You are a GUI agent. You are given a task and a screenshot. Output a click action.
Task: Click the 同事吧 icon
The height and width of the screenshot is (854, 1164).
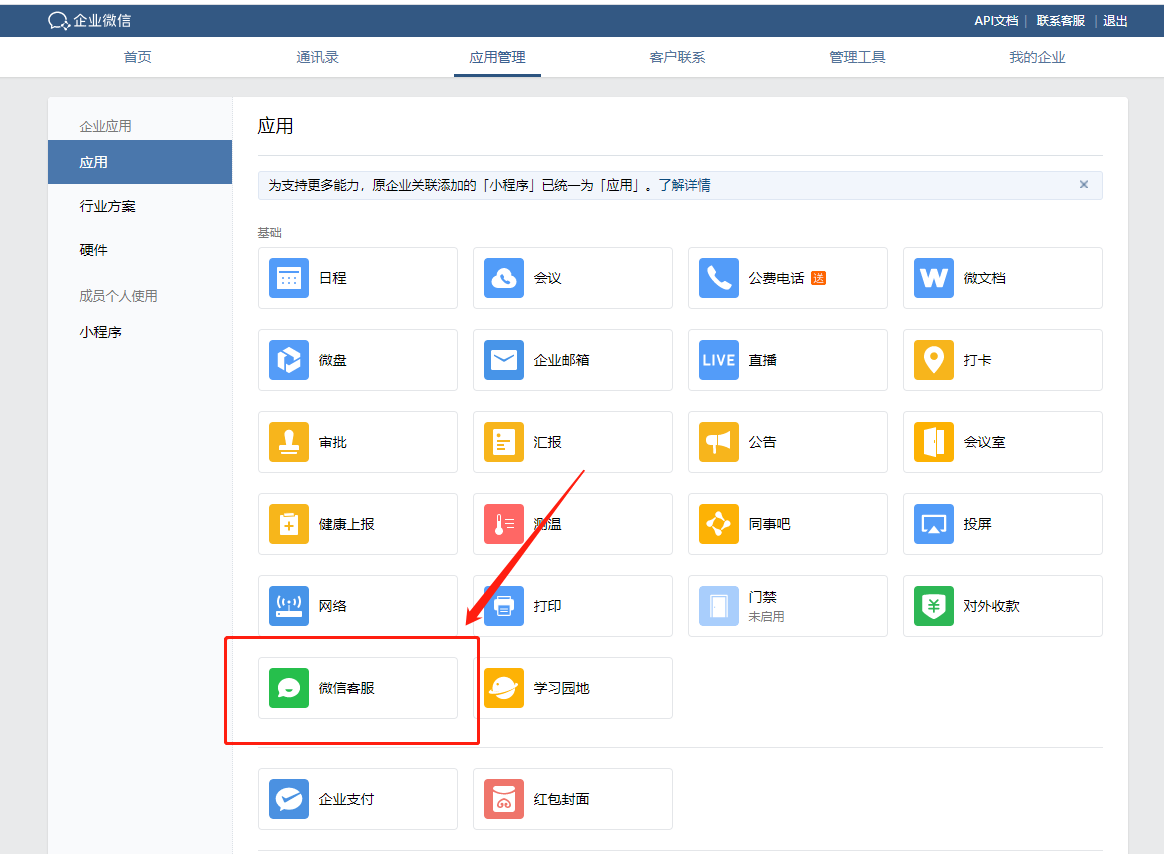tap(719, 524)
